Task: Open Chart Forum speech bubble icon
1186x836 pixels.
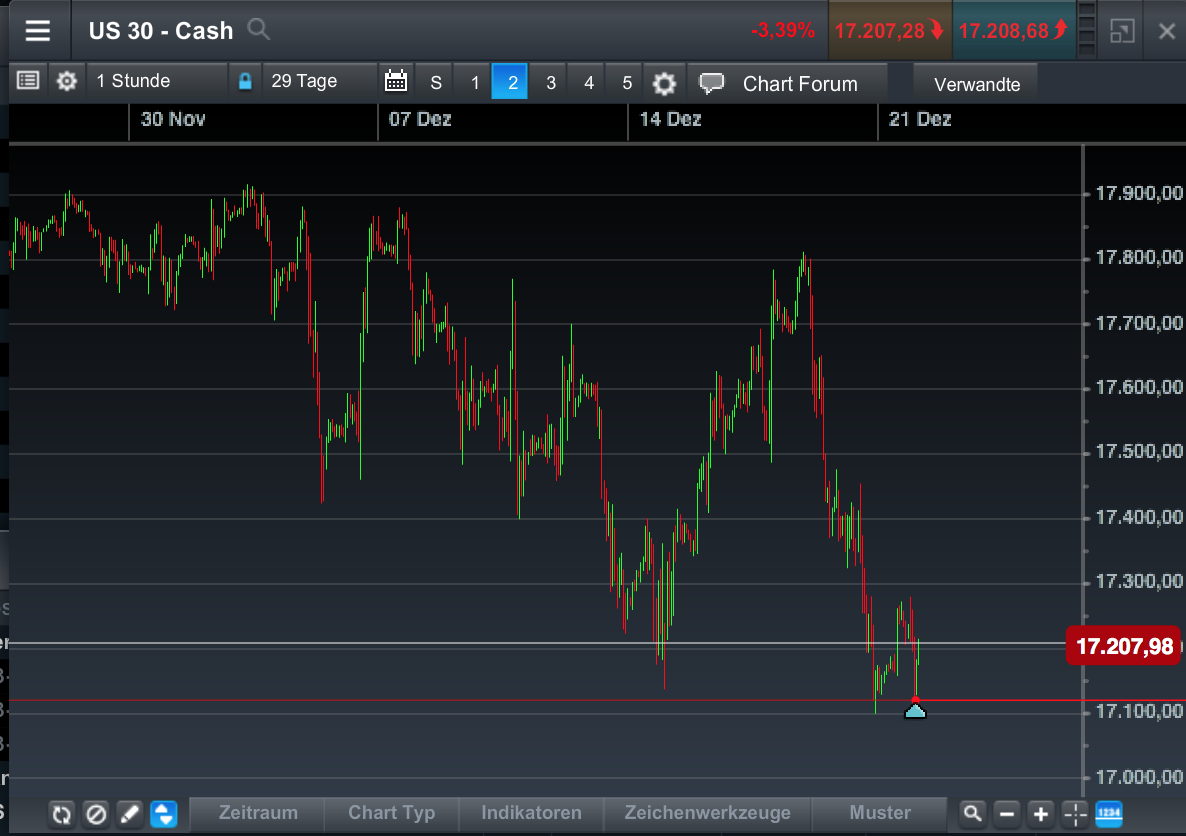Action: point(711,83)
